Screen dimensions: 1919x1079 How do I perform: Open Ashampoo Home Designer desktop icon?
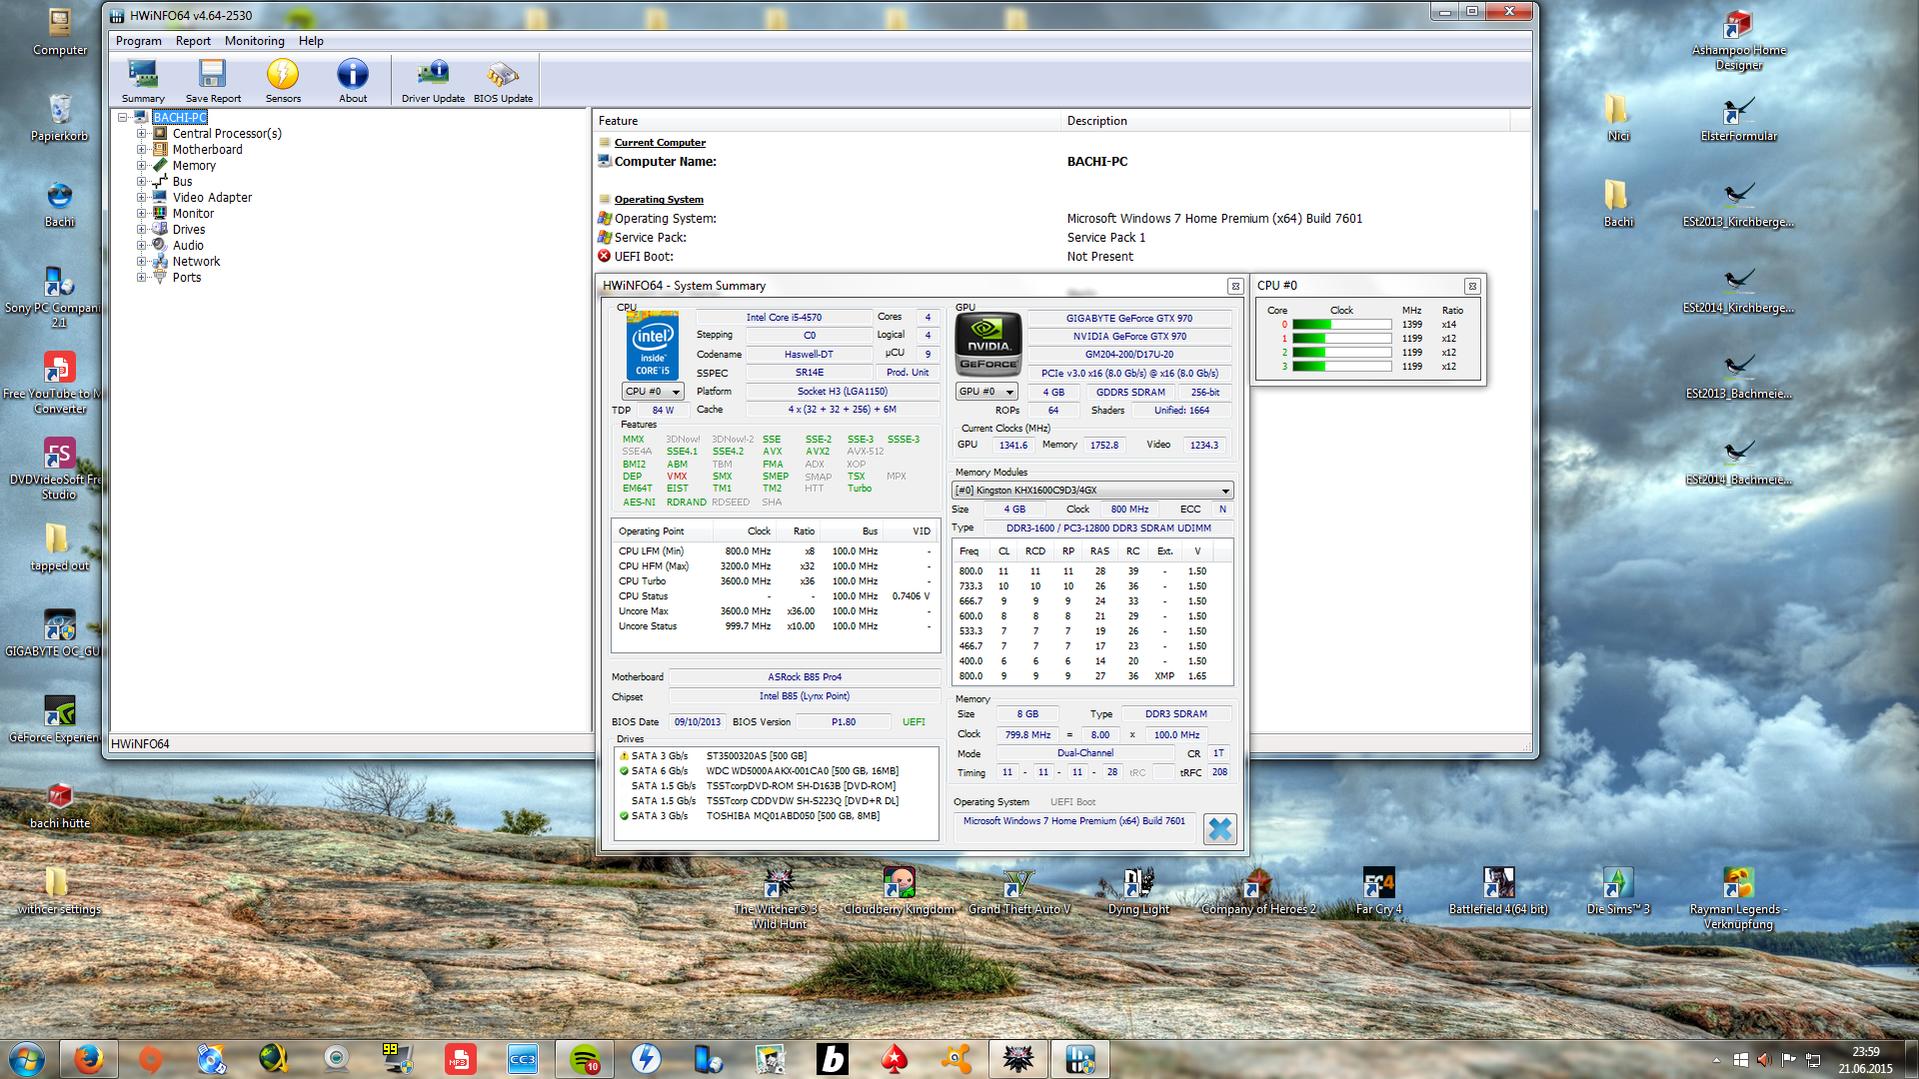click(x=1739, y=40)
